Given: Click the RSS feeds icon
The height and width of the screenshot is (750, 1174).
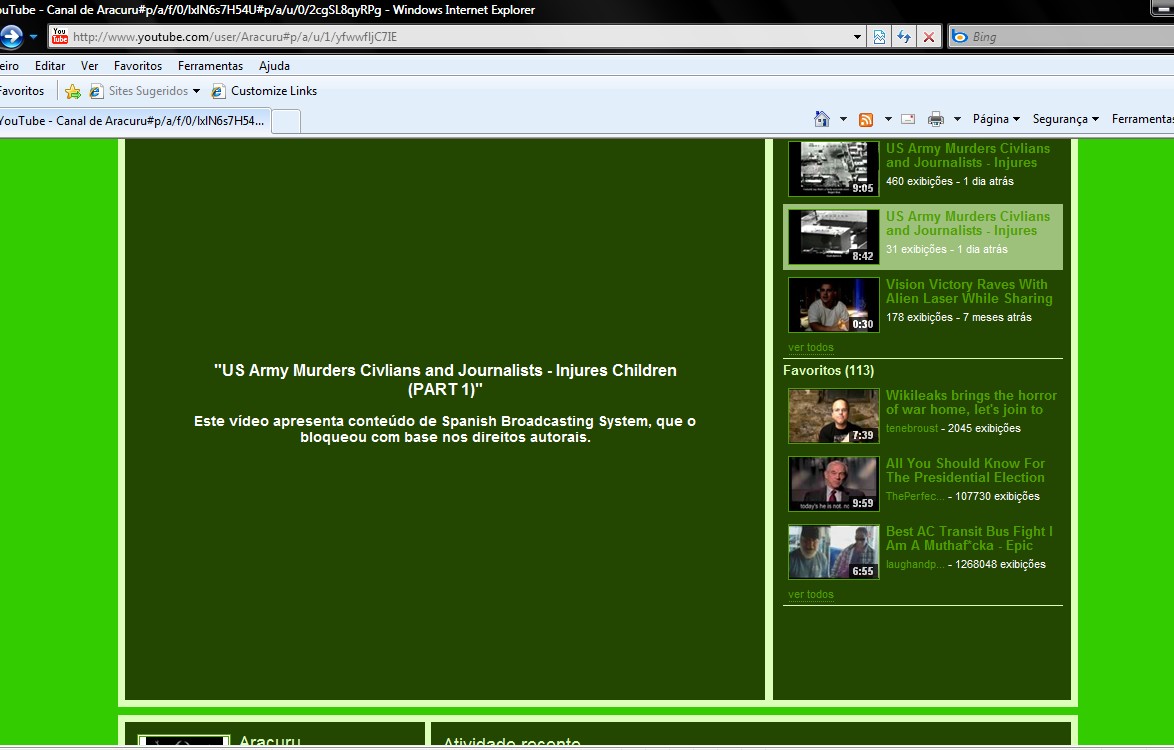Looking at the screenshot, I should [x=866, y=119].
